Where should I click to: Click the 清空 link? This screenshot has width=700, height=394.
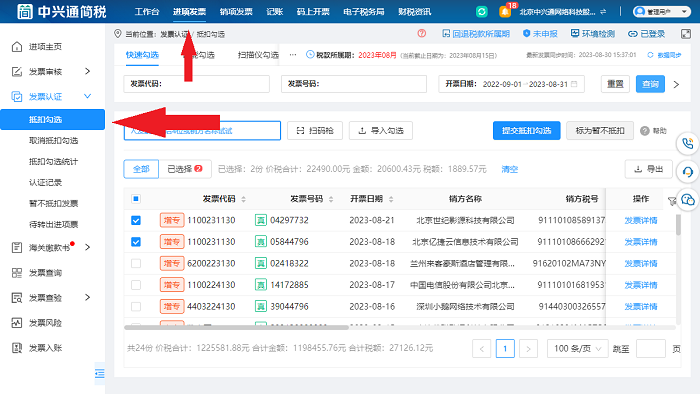tap(509, 169)
